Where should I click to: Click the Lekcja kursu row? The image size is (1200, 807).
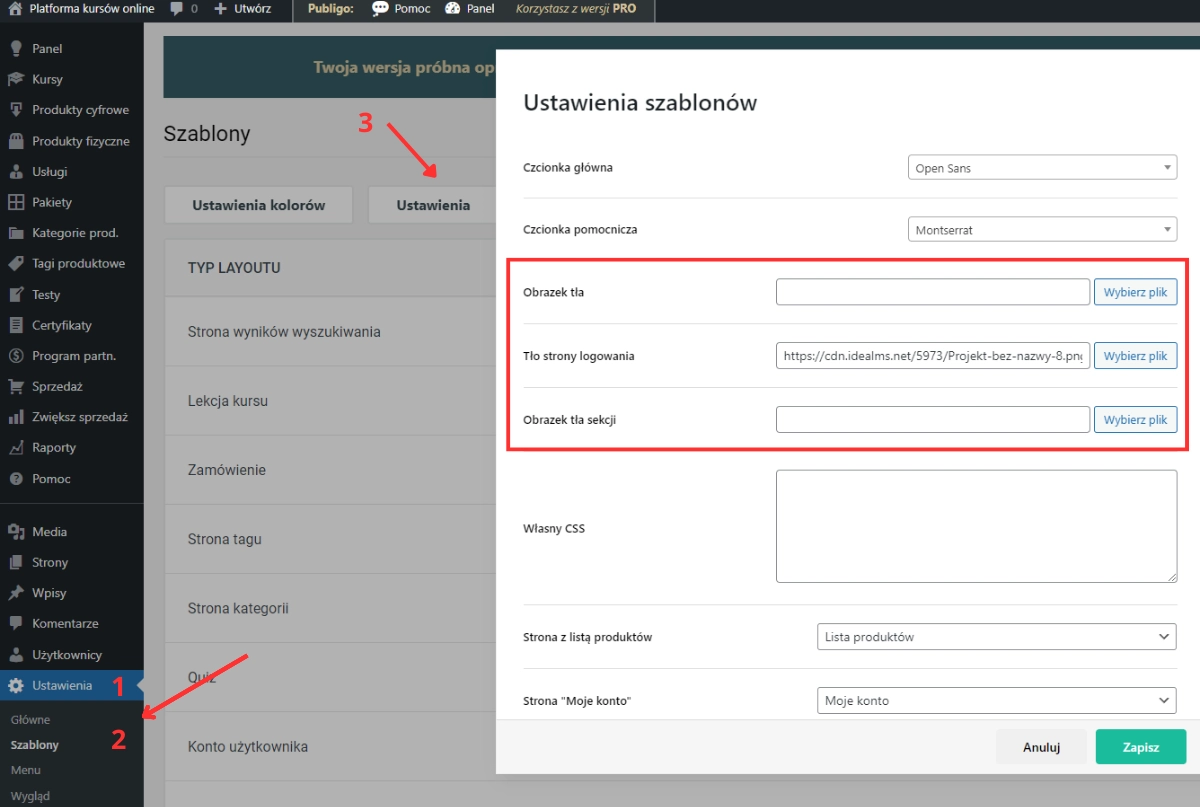(330, 401)
